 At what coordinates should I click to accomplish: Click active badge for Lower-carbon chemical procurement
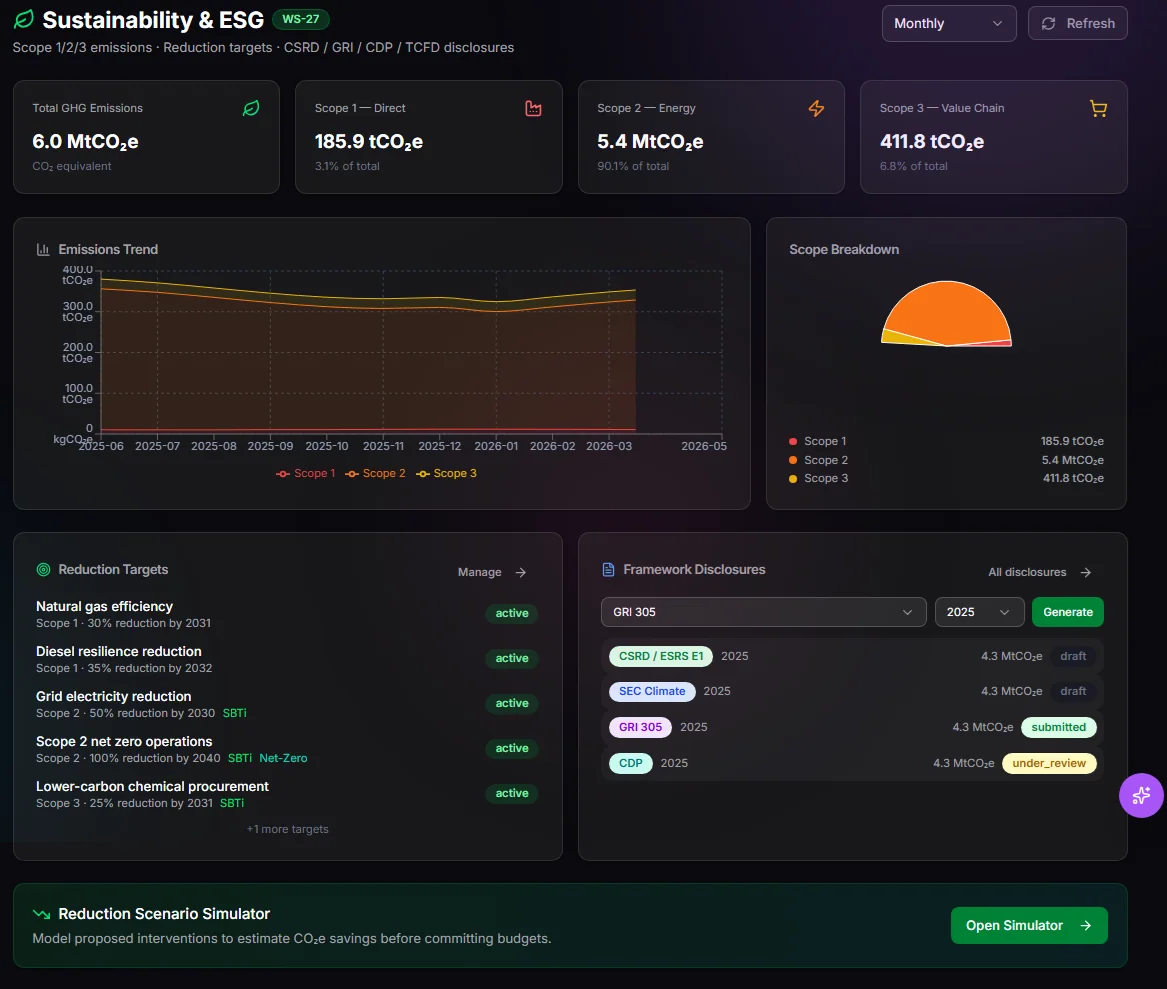click(512, 793)
